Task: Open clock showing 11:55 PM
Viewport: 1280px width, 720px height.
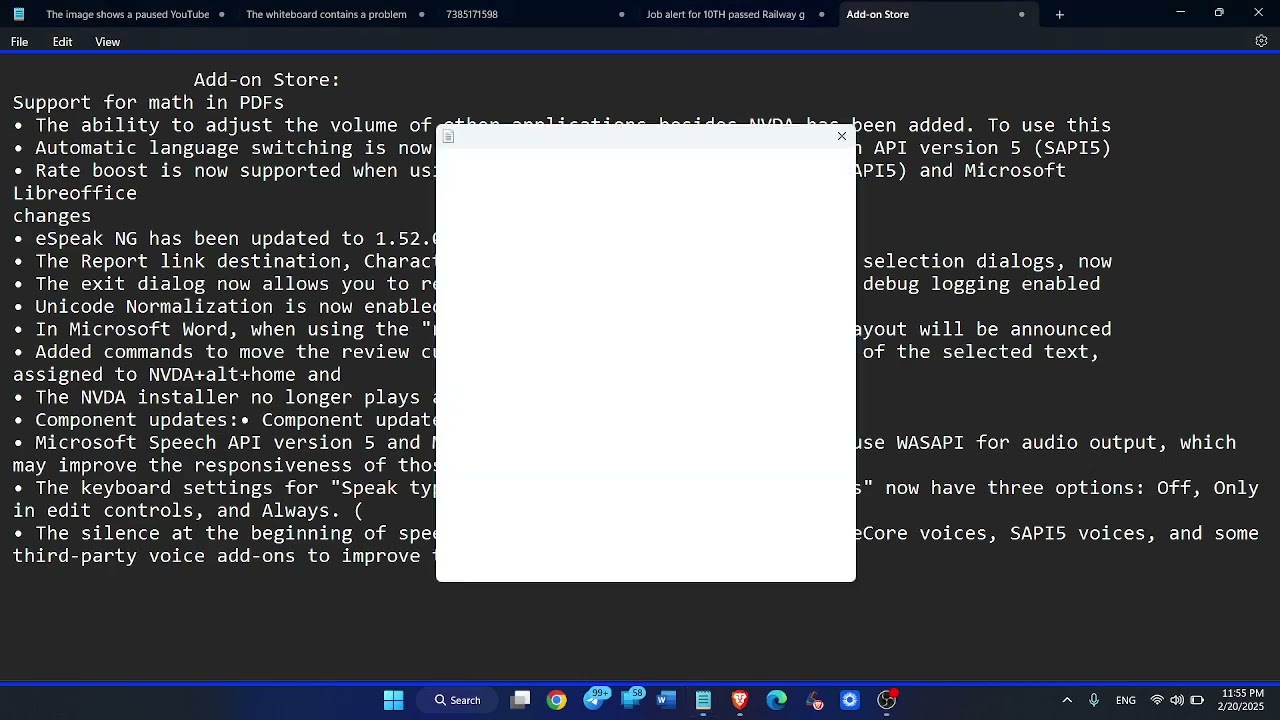Action: (x=1240, y=700)
